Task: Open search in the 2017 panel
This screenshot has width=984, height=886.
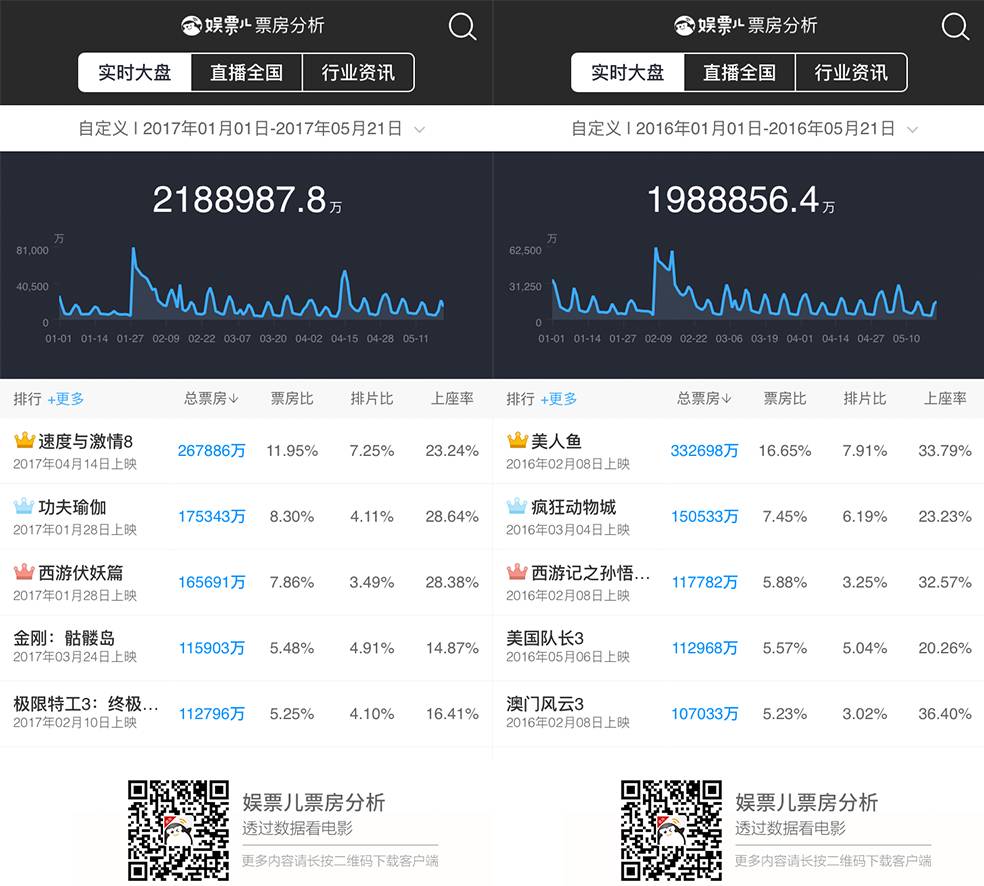Action: point(463,27)
